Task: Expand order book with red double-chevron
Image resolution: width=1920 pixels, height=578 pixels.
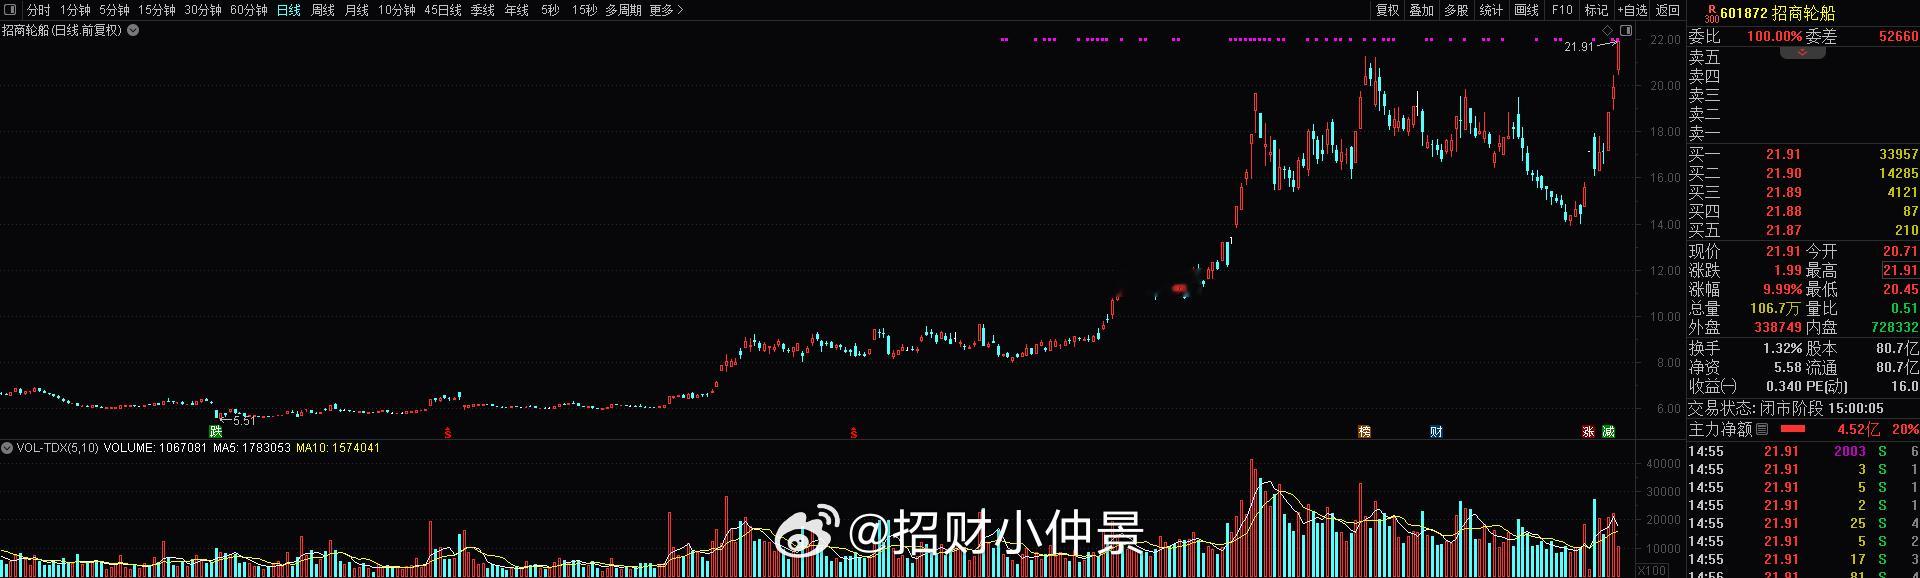Action: [1802, 52]
